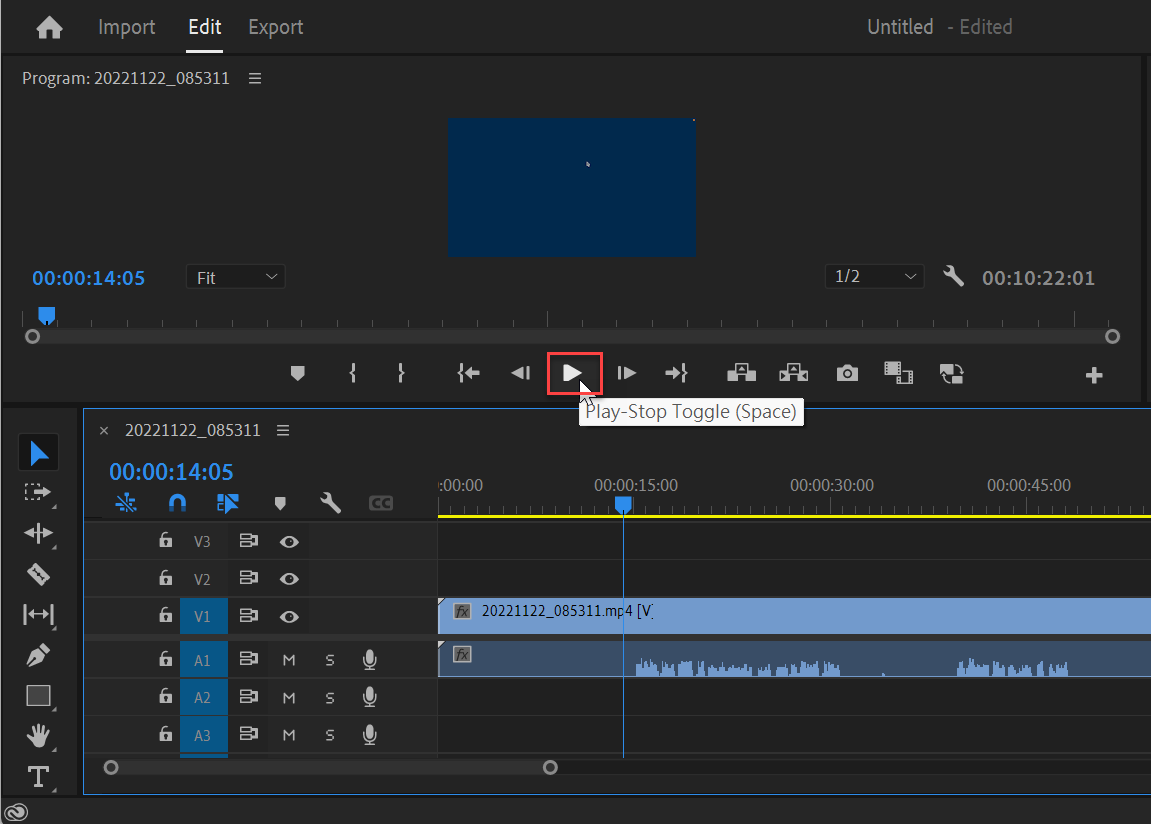Switch to the Export tab

[275, 27]
